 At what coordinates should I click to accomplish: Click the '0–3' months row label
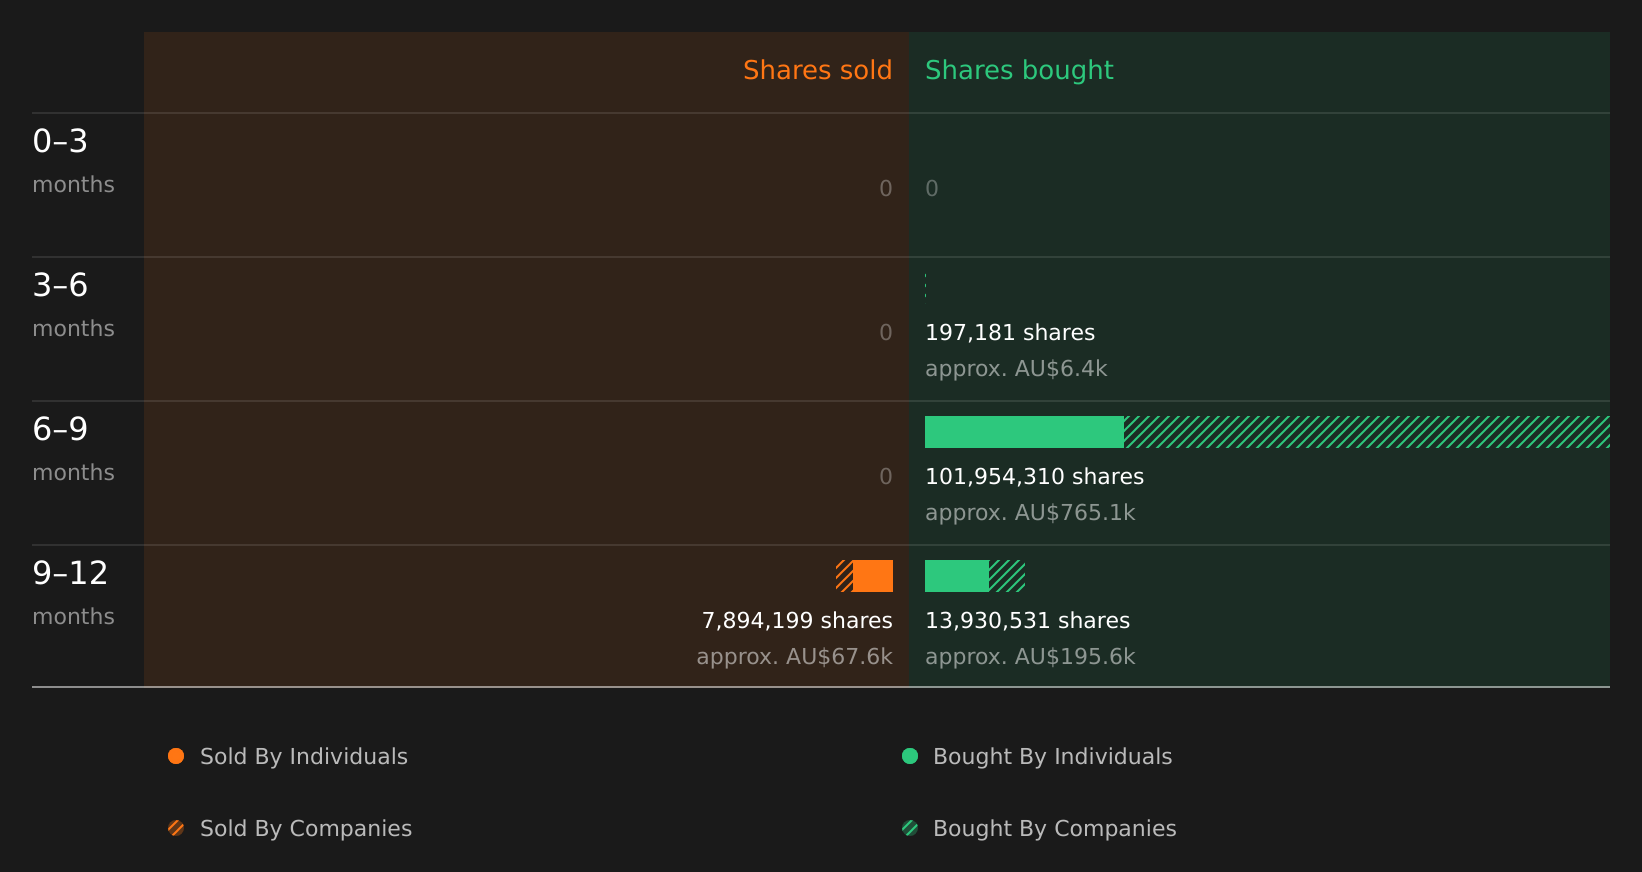pyautogui.click(x=60, y=141)
